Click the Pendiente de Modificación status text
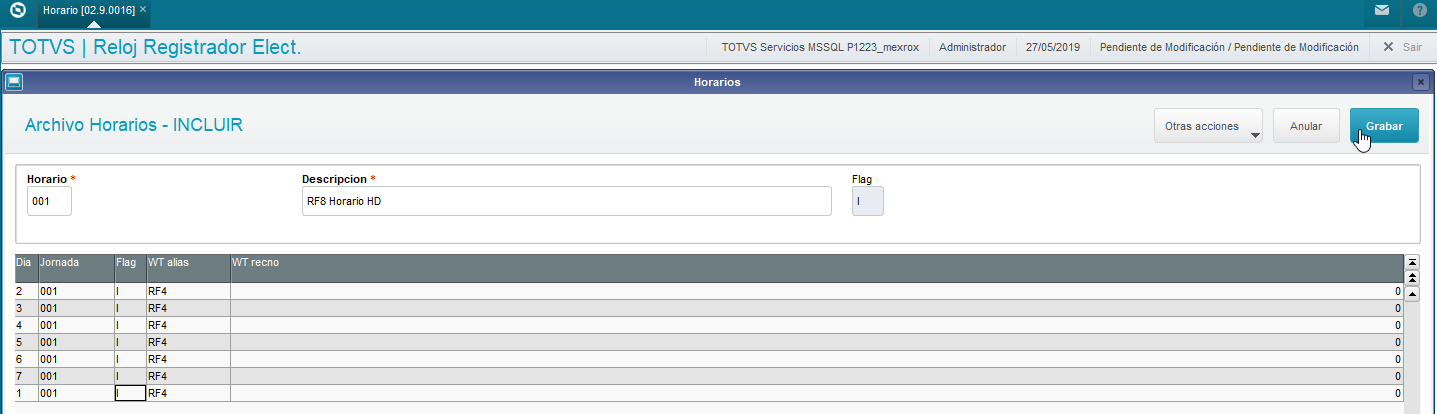Viewport: 1437px width, 414px height. tap(1229, 47)
